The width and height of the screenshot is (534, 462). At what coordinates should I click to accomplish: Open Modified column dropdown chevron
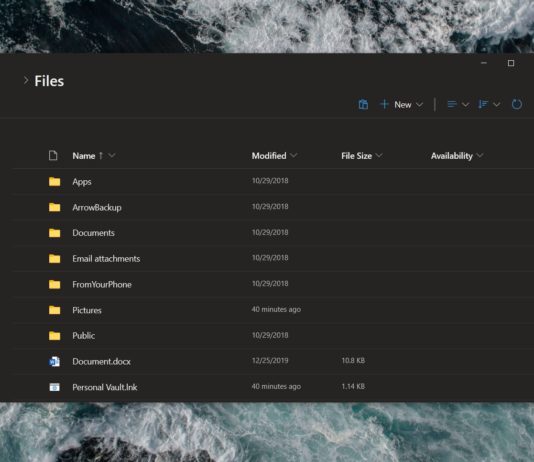(x=294, y=156)
